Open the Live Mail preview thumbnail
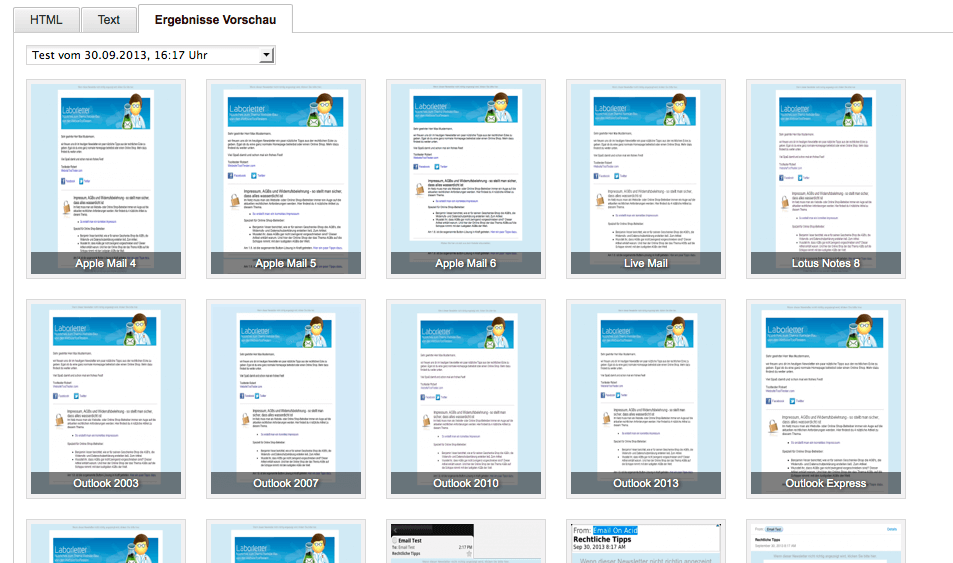Viewport: 953px width, 563px height. pos(645,179)
